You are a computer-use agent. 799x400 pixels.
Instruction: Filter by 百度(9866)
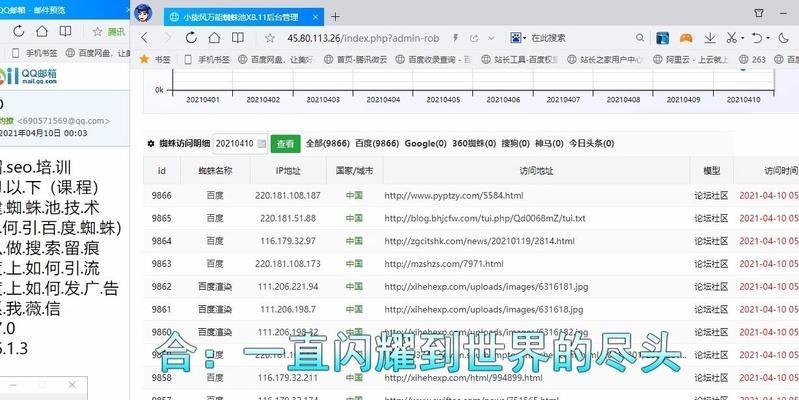[377, 144]
